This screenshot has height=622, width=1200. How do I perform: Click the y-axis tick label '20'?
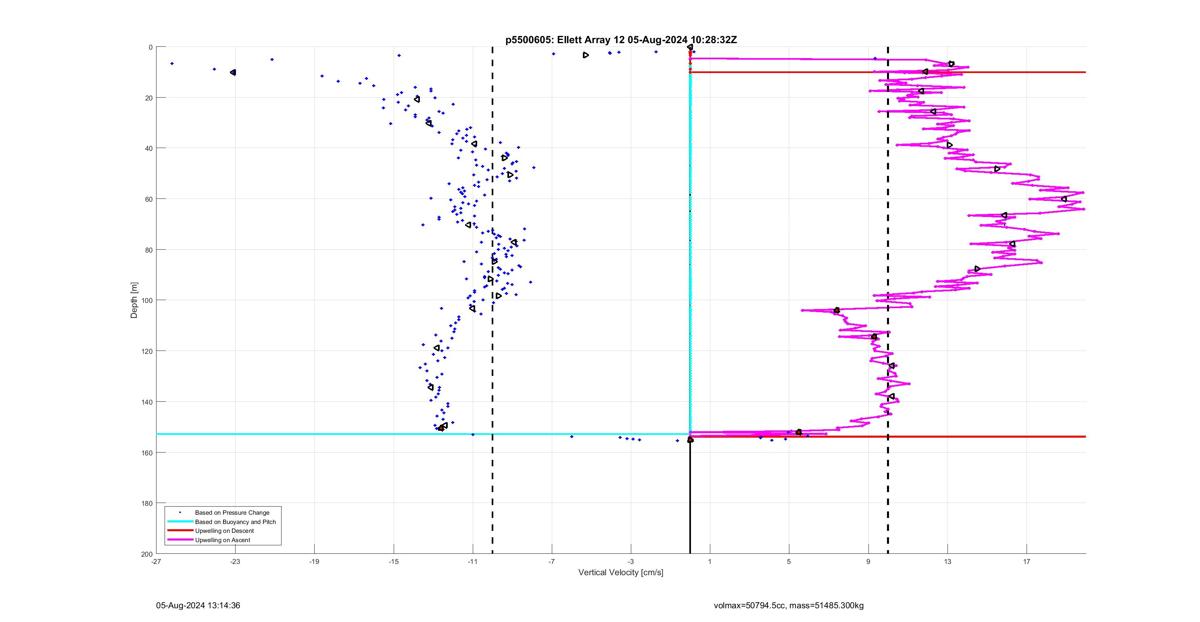[148, 98]
